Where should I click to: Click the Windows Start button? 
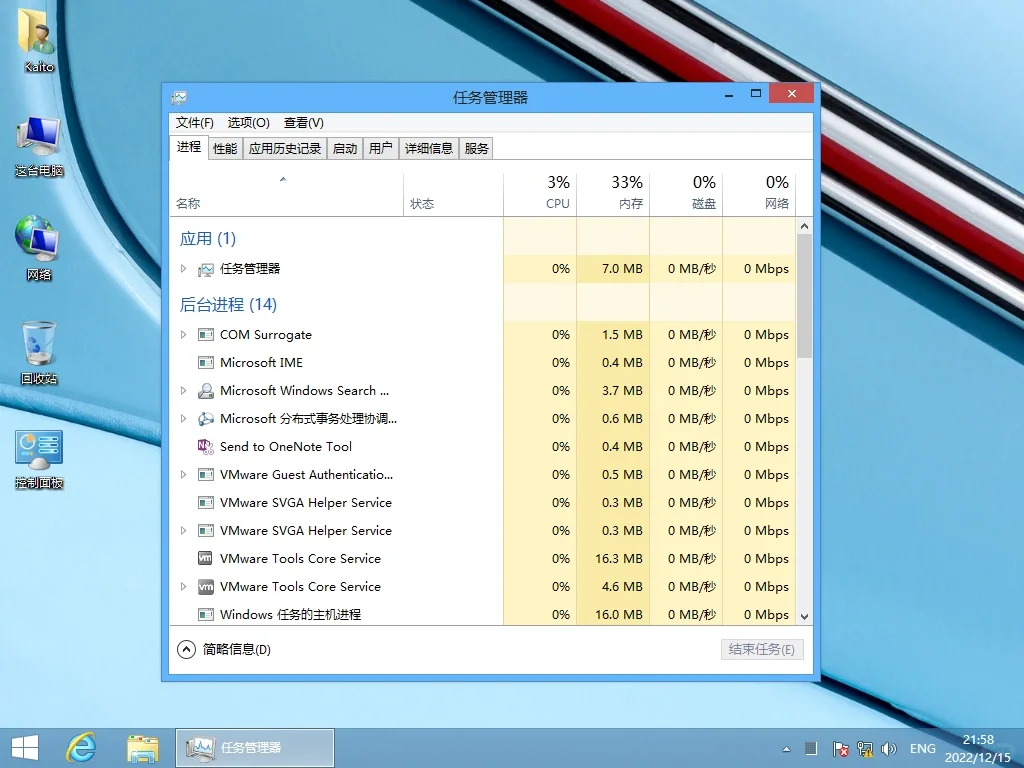[x=24, y=747]
